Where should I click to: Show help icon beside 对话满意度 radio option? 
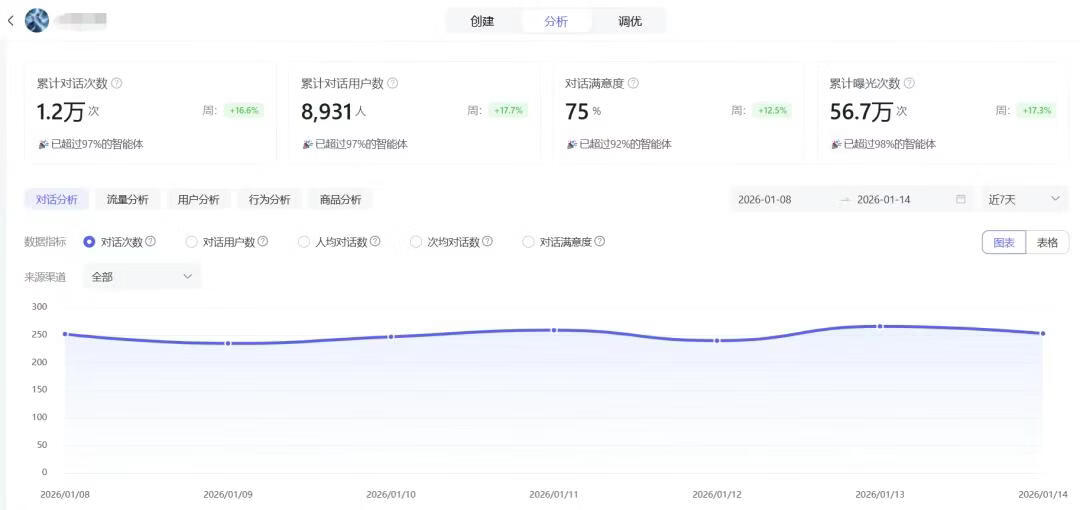[599, 242]
